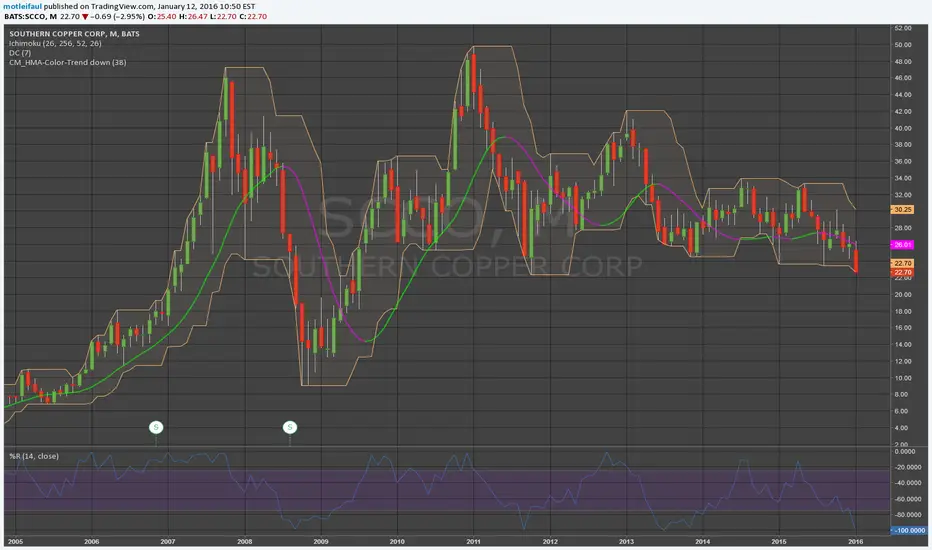Click the 2005 label on time axis
The height and width of the screenshot is (550, 932).
[15, 542]
